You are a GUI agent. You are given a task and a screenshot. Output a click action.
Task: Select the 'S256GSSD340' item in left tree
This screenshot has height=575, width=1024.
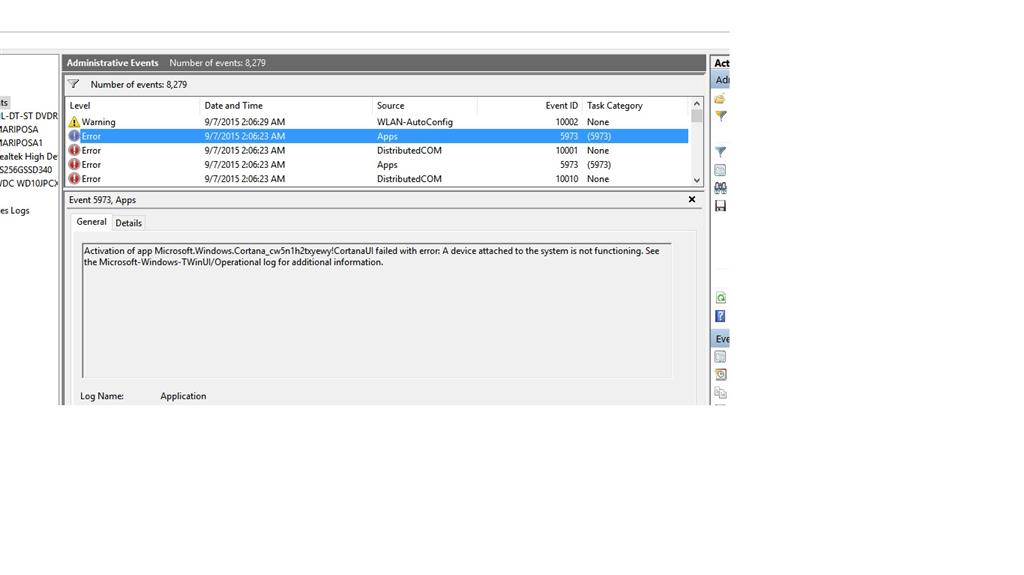click(26, 170)
